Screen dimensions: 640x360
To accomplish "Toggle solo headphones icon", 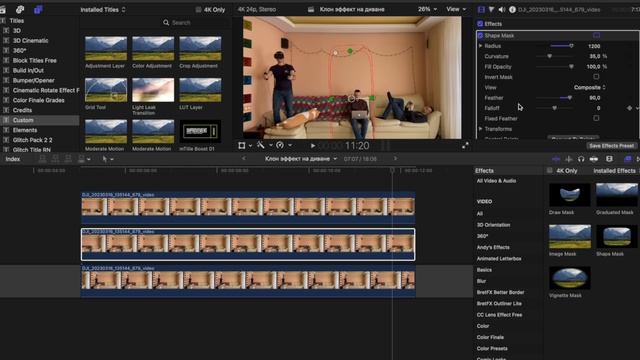I will (581, 159).
